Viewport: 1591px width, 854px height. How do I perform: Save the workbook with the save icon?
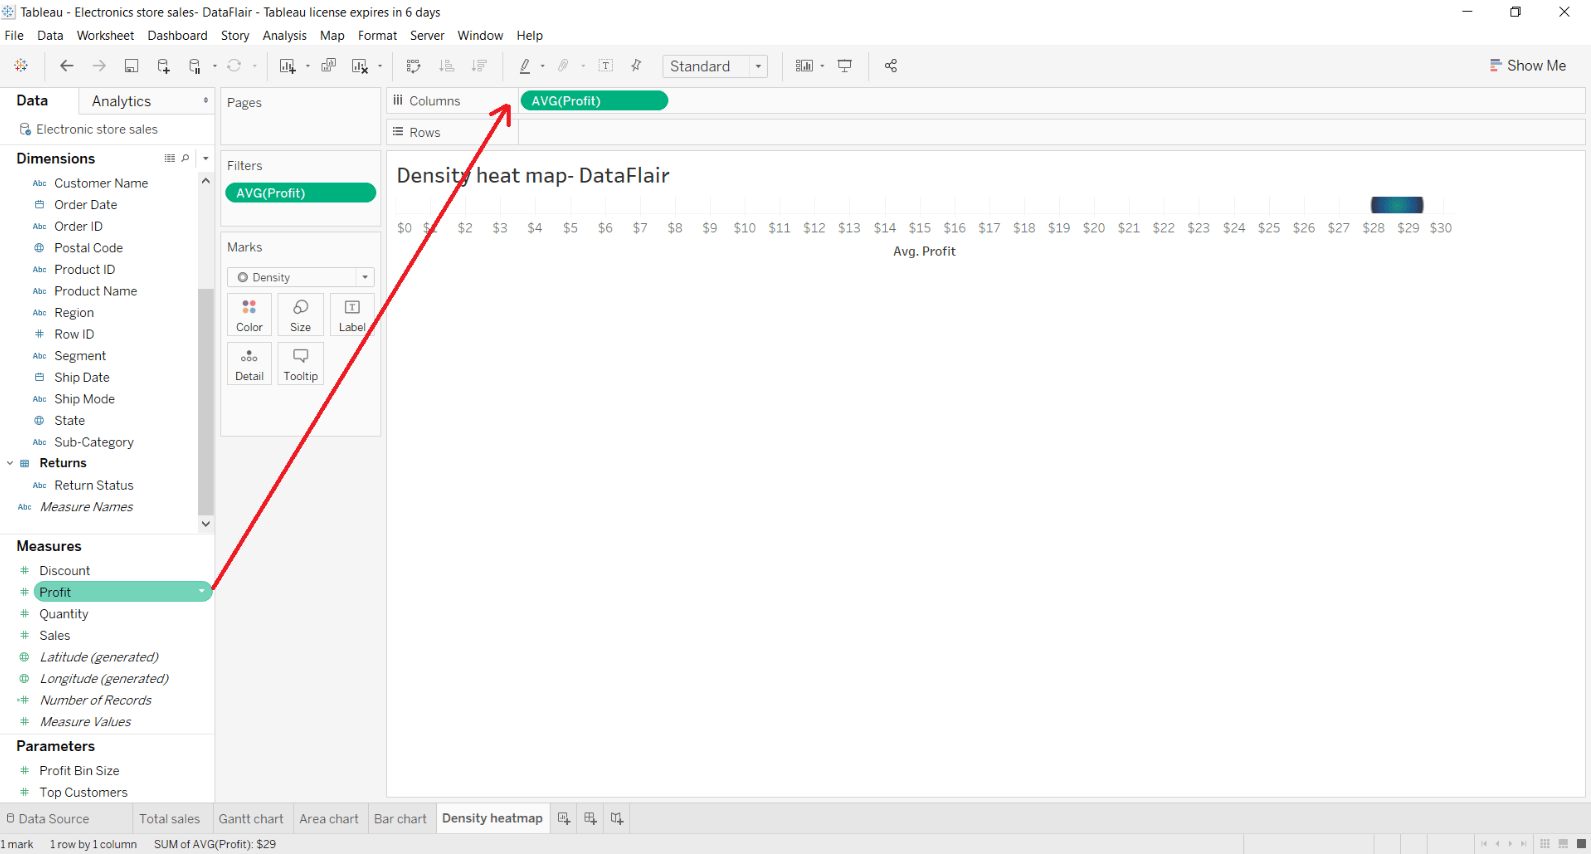(131, 66)
